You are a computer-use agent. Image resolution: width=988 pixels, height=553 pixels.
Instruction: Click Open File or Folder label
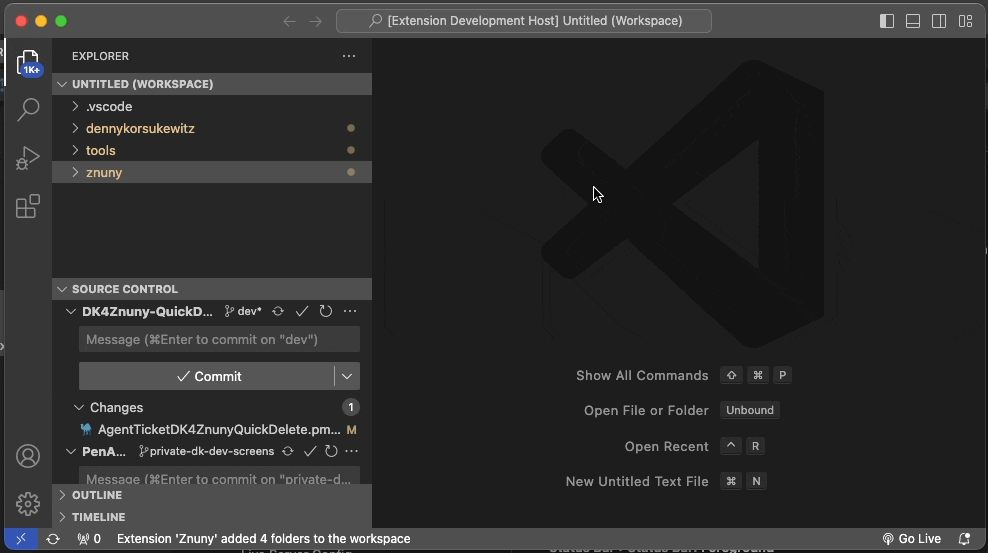pos(646,411)
